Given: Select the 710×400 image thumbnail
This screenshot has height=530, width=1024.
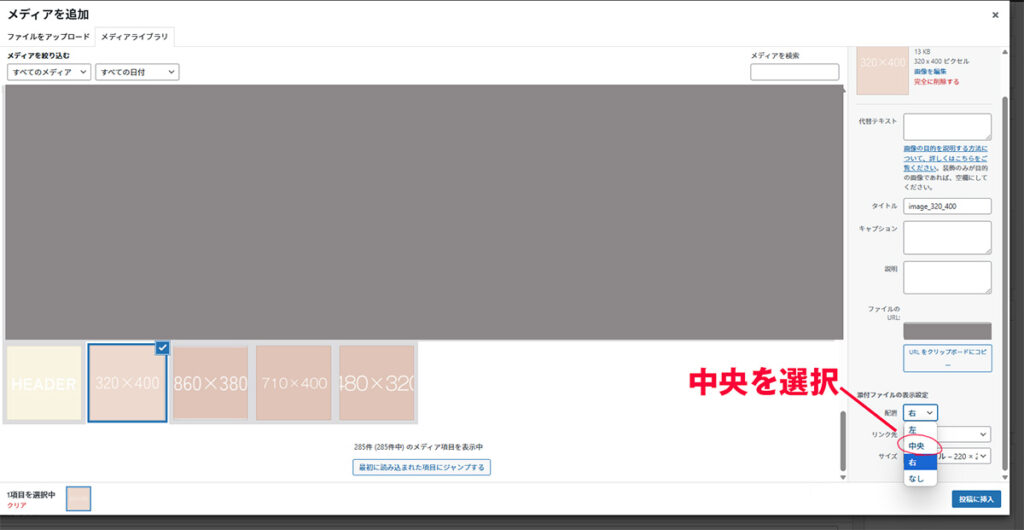Looking at the screenshot, I should (x=293, y=383).
